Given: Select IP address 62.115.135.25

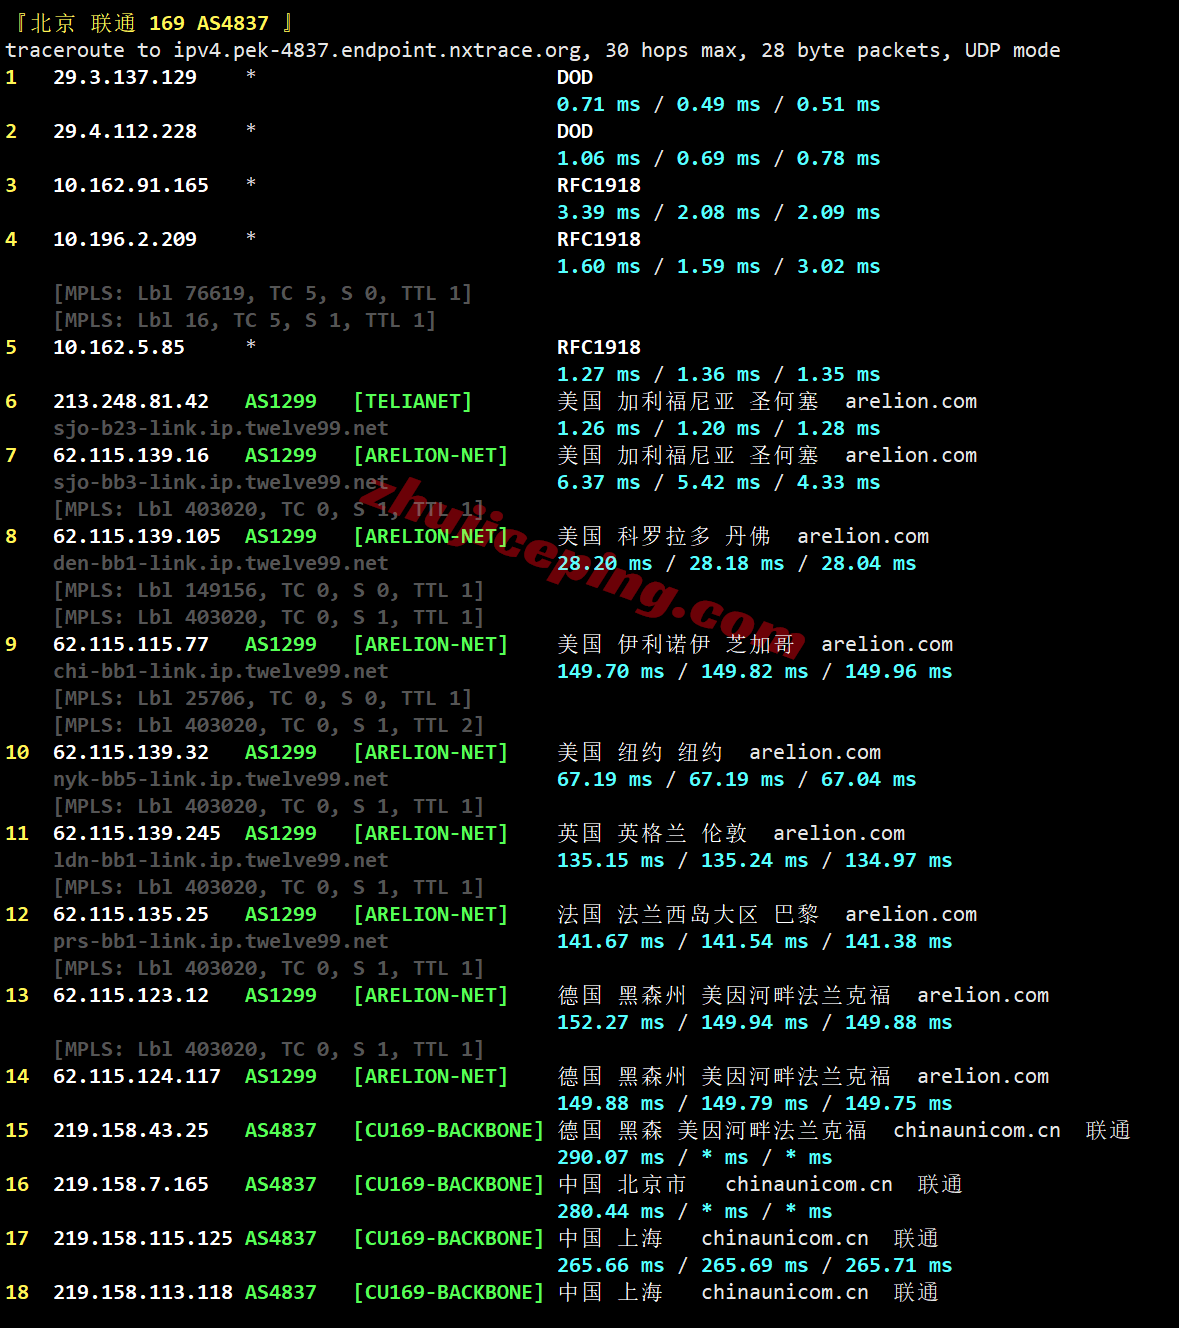Looking at the screenshot, I should pyautogui.click(x=131, y=914).
